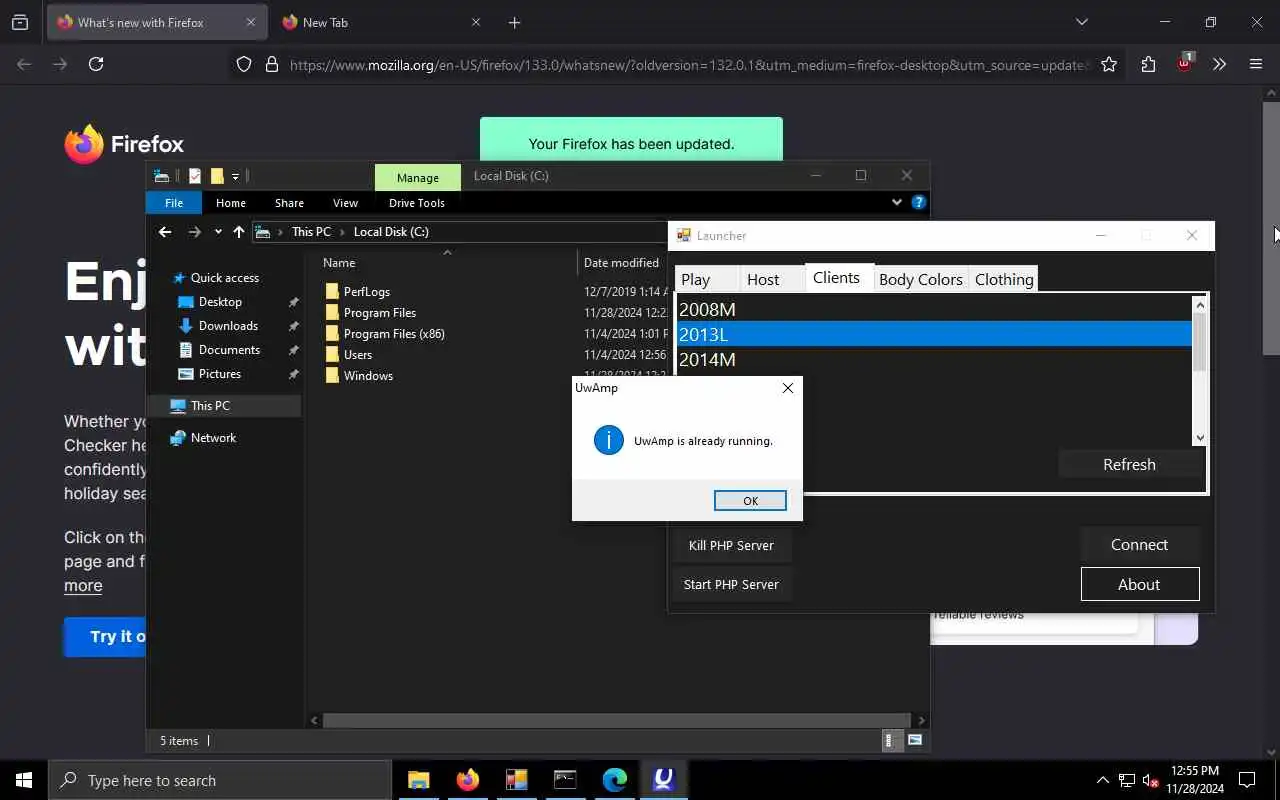Click Kill PHP Server
1280x800 pixels.
[731, 545]
